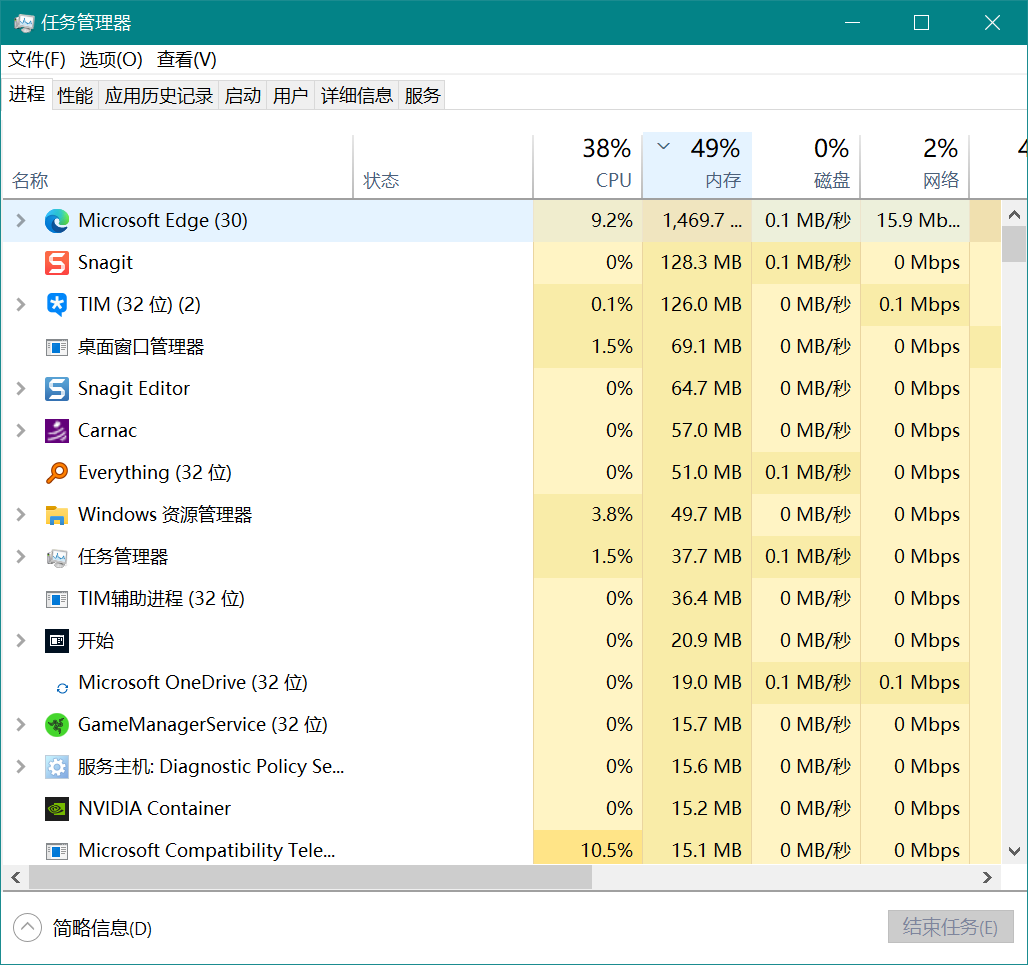Select the NVIDIA Container process name
1028x965 pixels.
pos(154,808)
